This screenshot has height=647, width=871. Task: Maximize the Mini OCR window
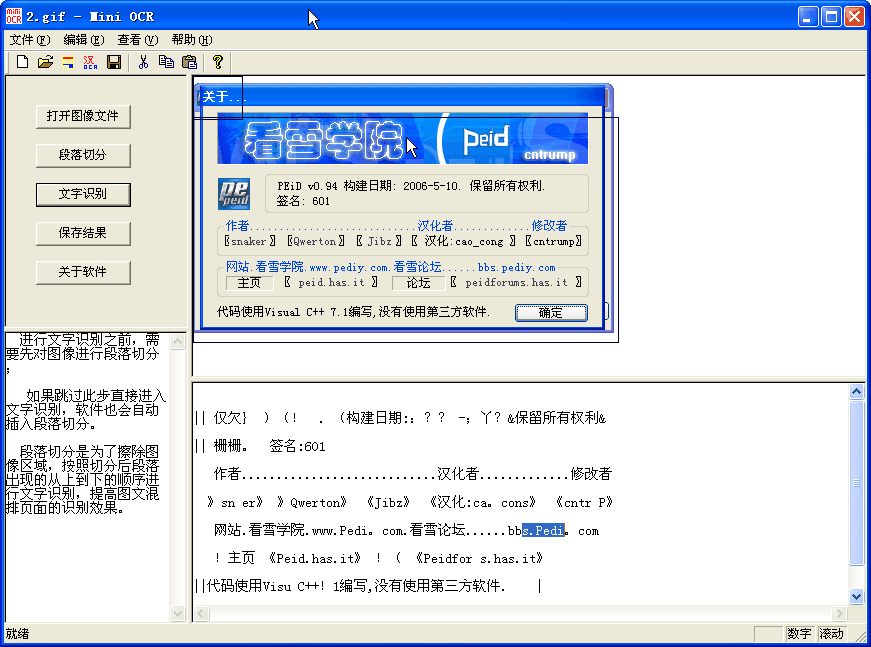[832, 16]
